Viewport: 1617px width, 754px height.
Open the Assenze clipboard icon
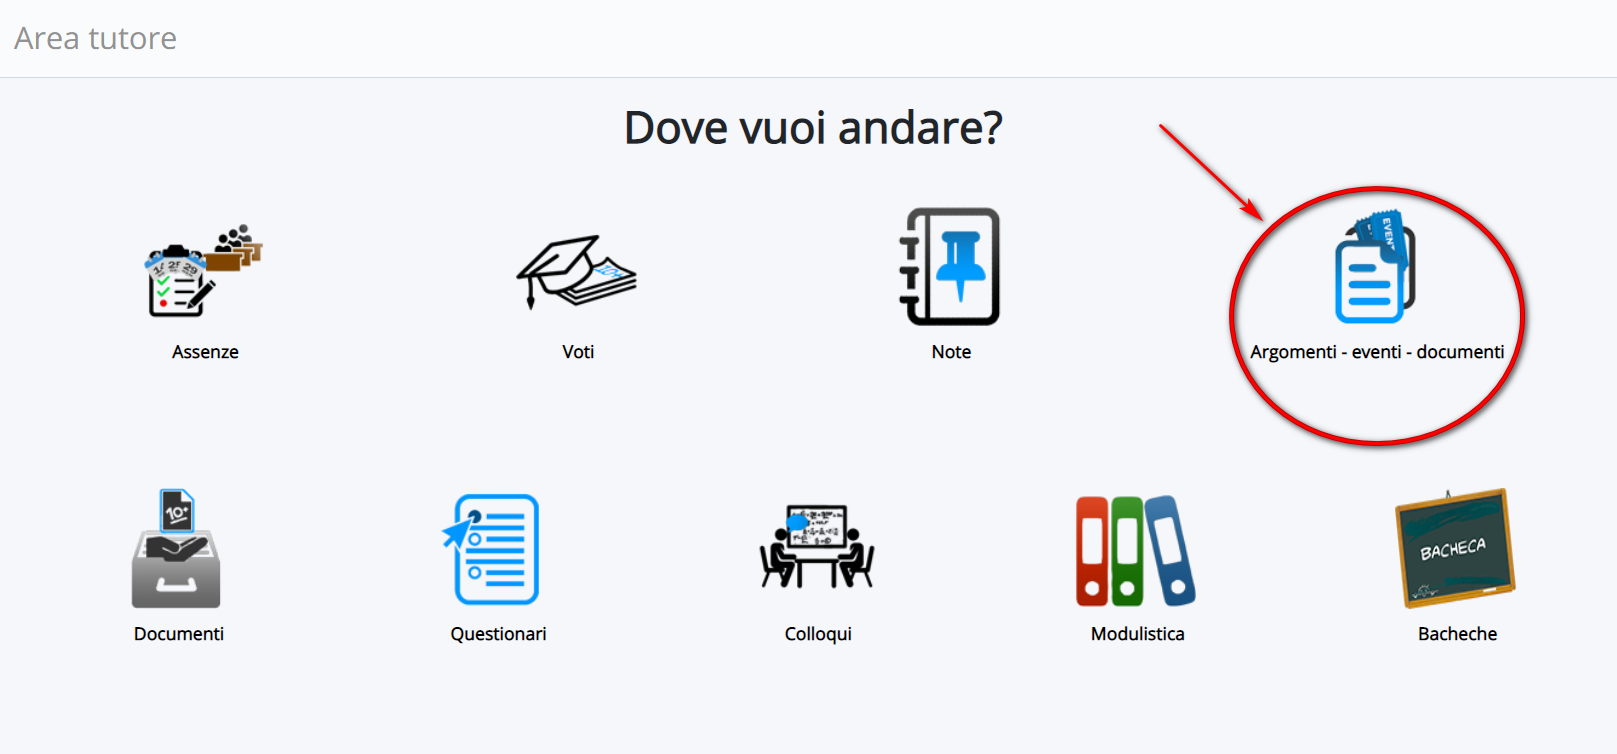[204, 271]
